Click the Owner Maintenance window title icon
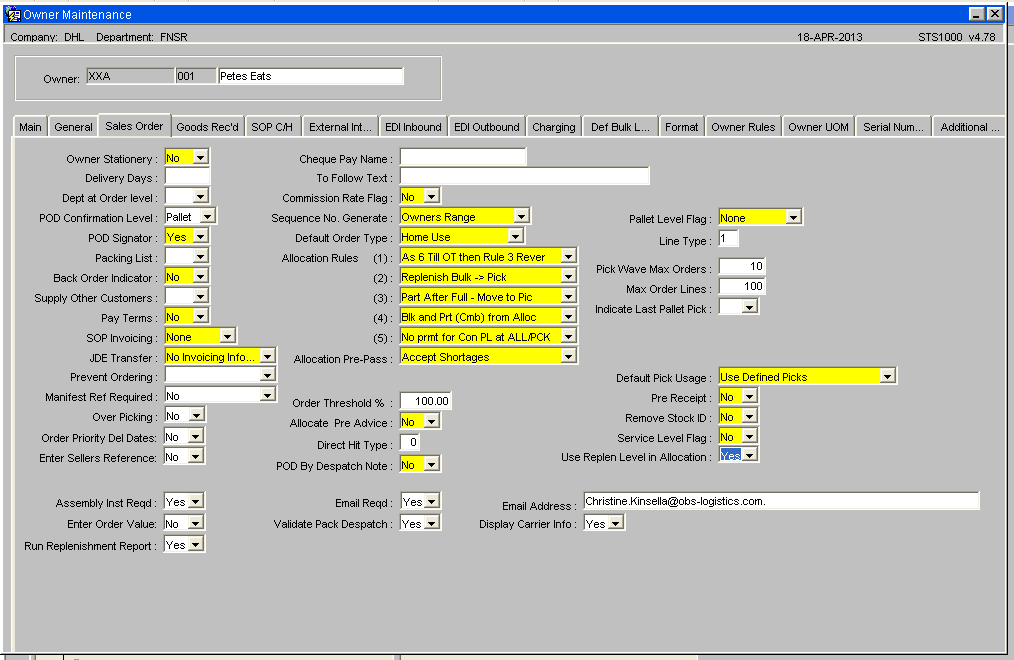Viewport: 1014px width, 660px height. tap(12, 14)
